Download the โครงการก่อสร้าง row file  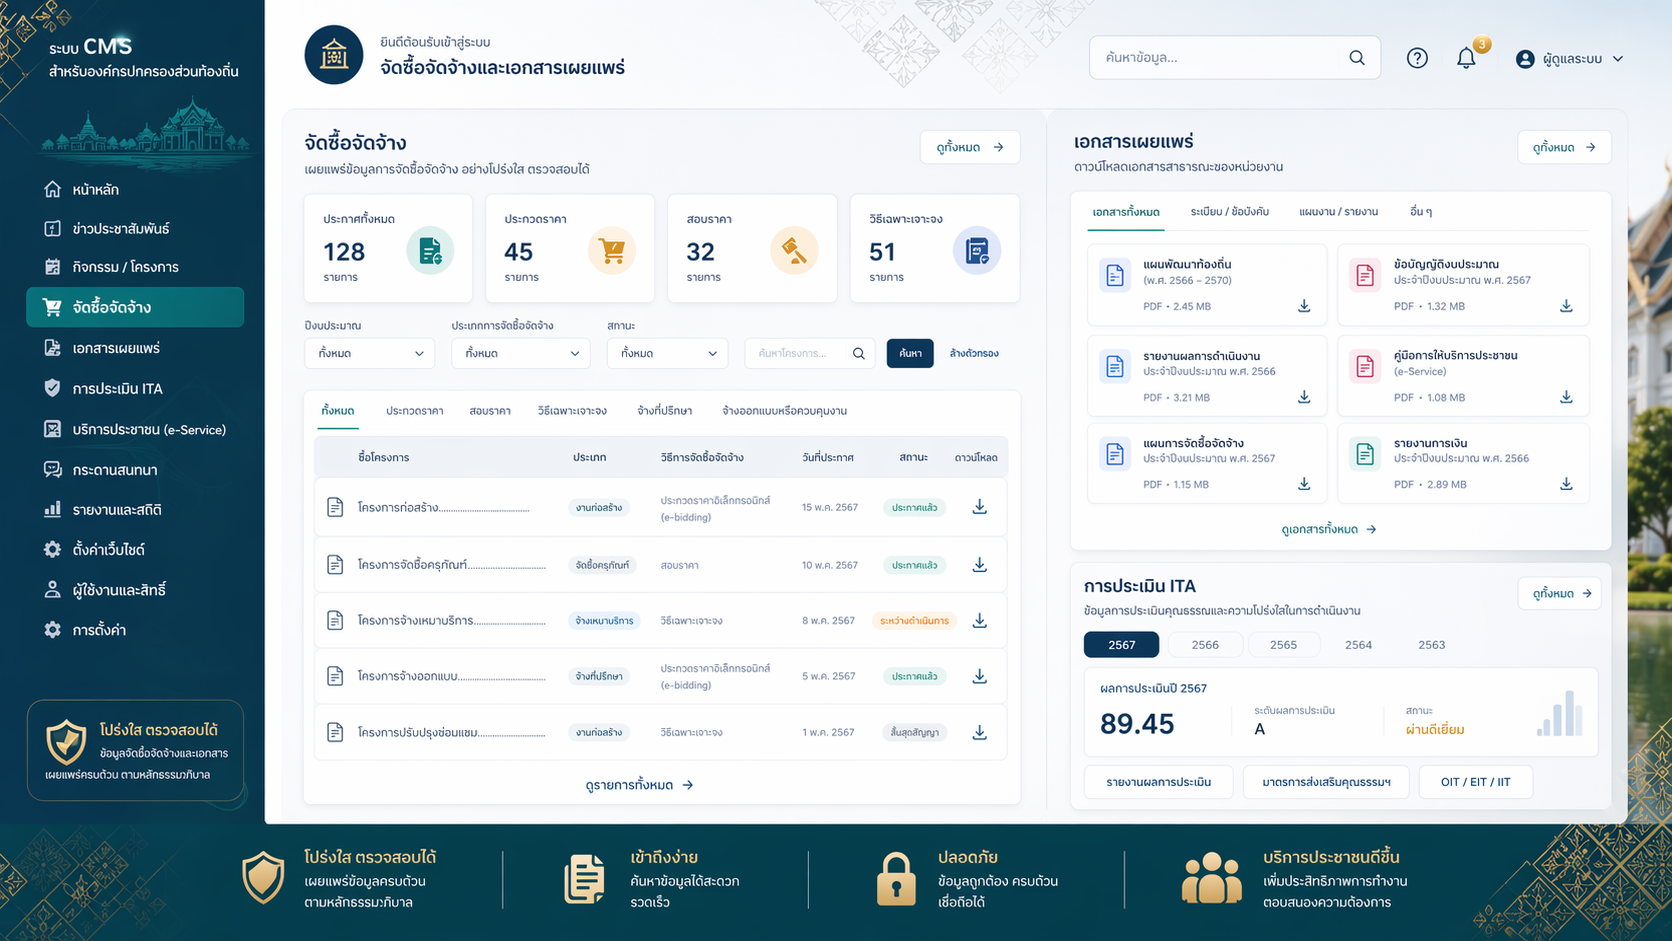point(980,507)
